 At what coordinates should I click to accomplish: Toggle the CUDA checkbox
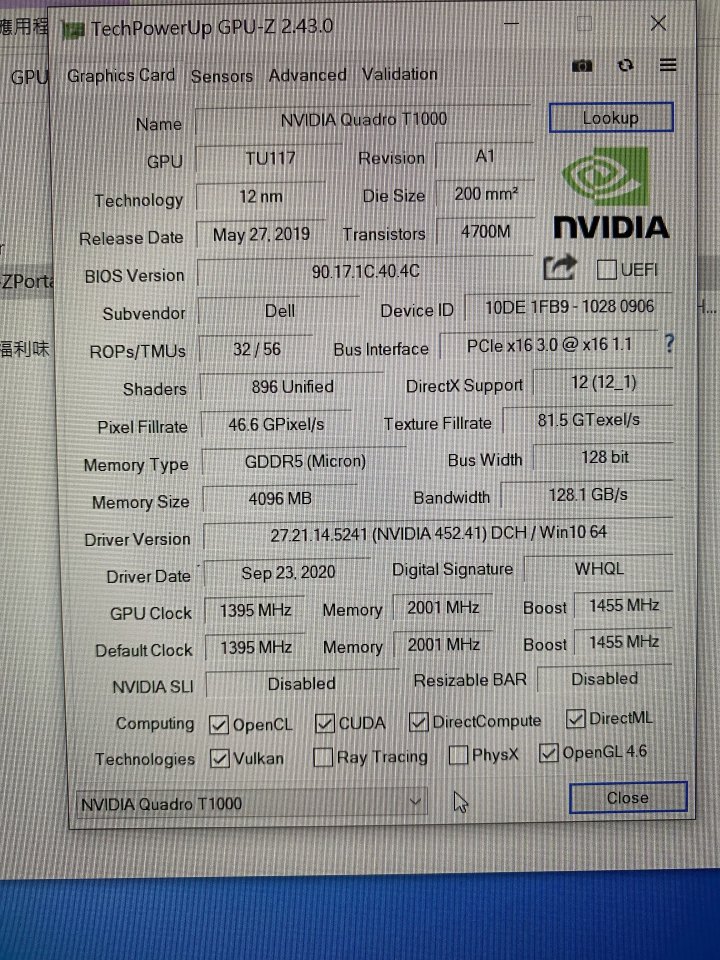click(324, 723)
